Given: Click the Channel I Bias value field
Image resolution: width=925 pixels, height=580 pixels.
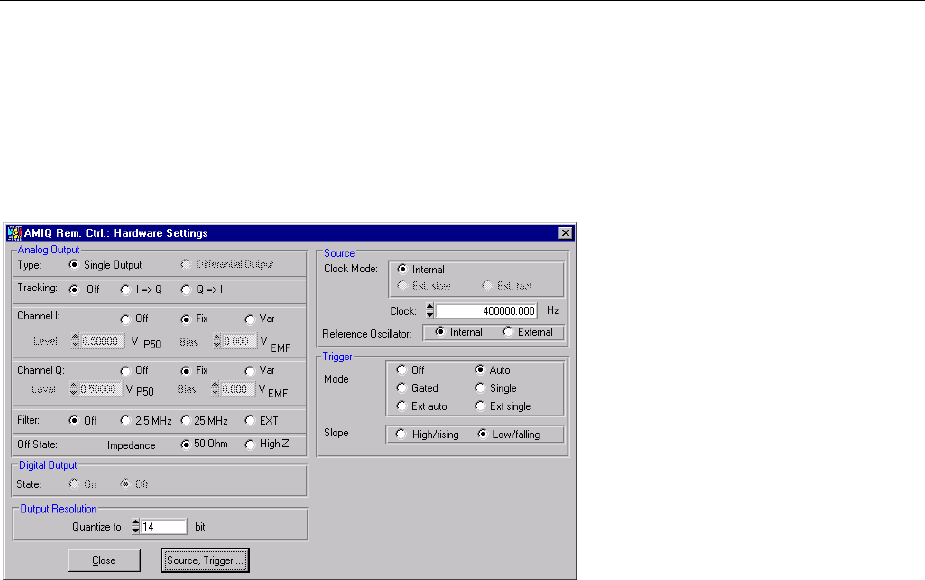Looking at the screenshot, I should tap(239, 341).
